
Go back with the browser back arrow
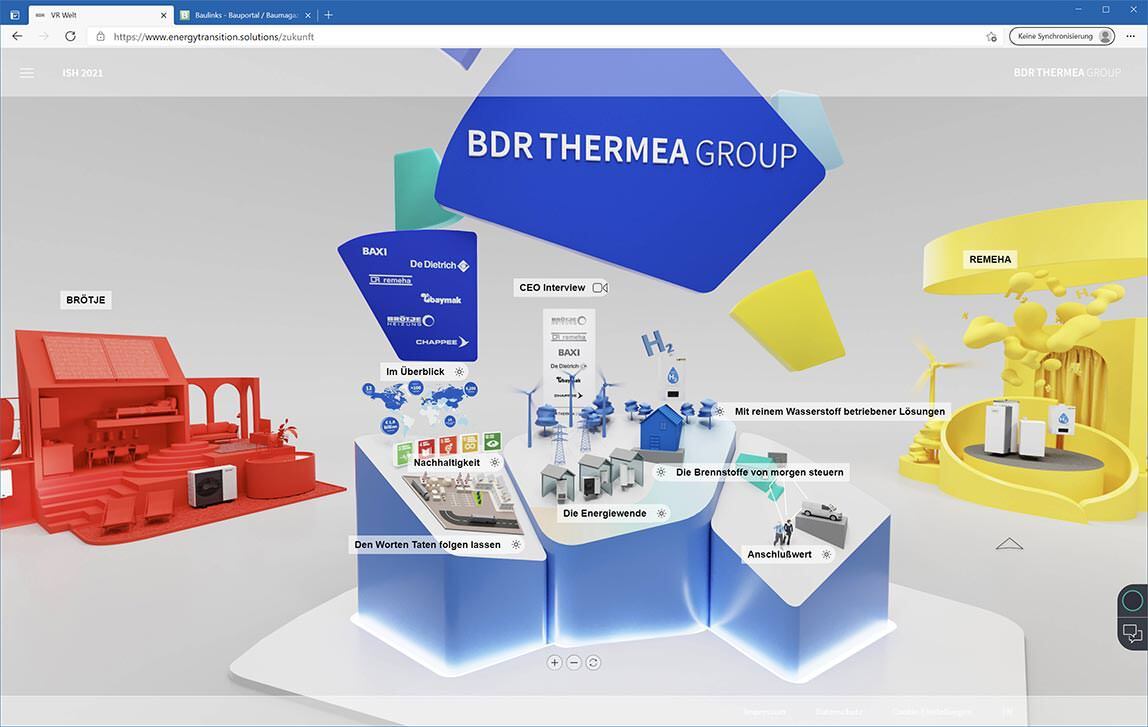click(x=18, y=36)
